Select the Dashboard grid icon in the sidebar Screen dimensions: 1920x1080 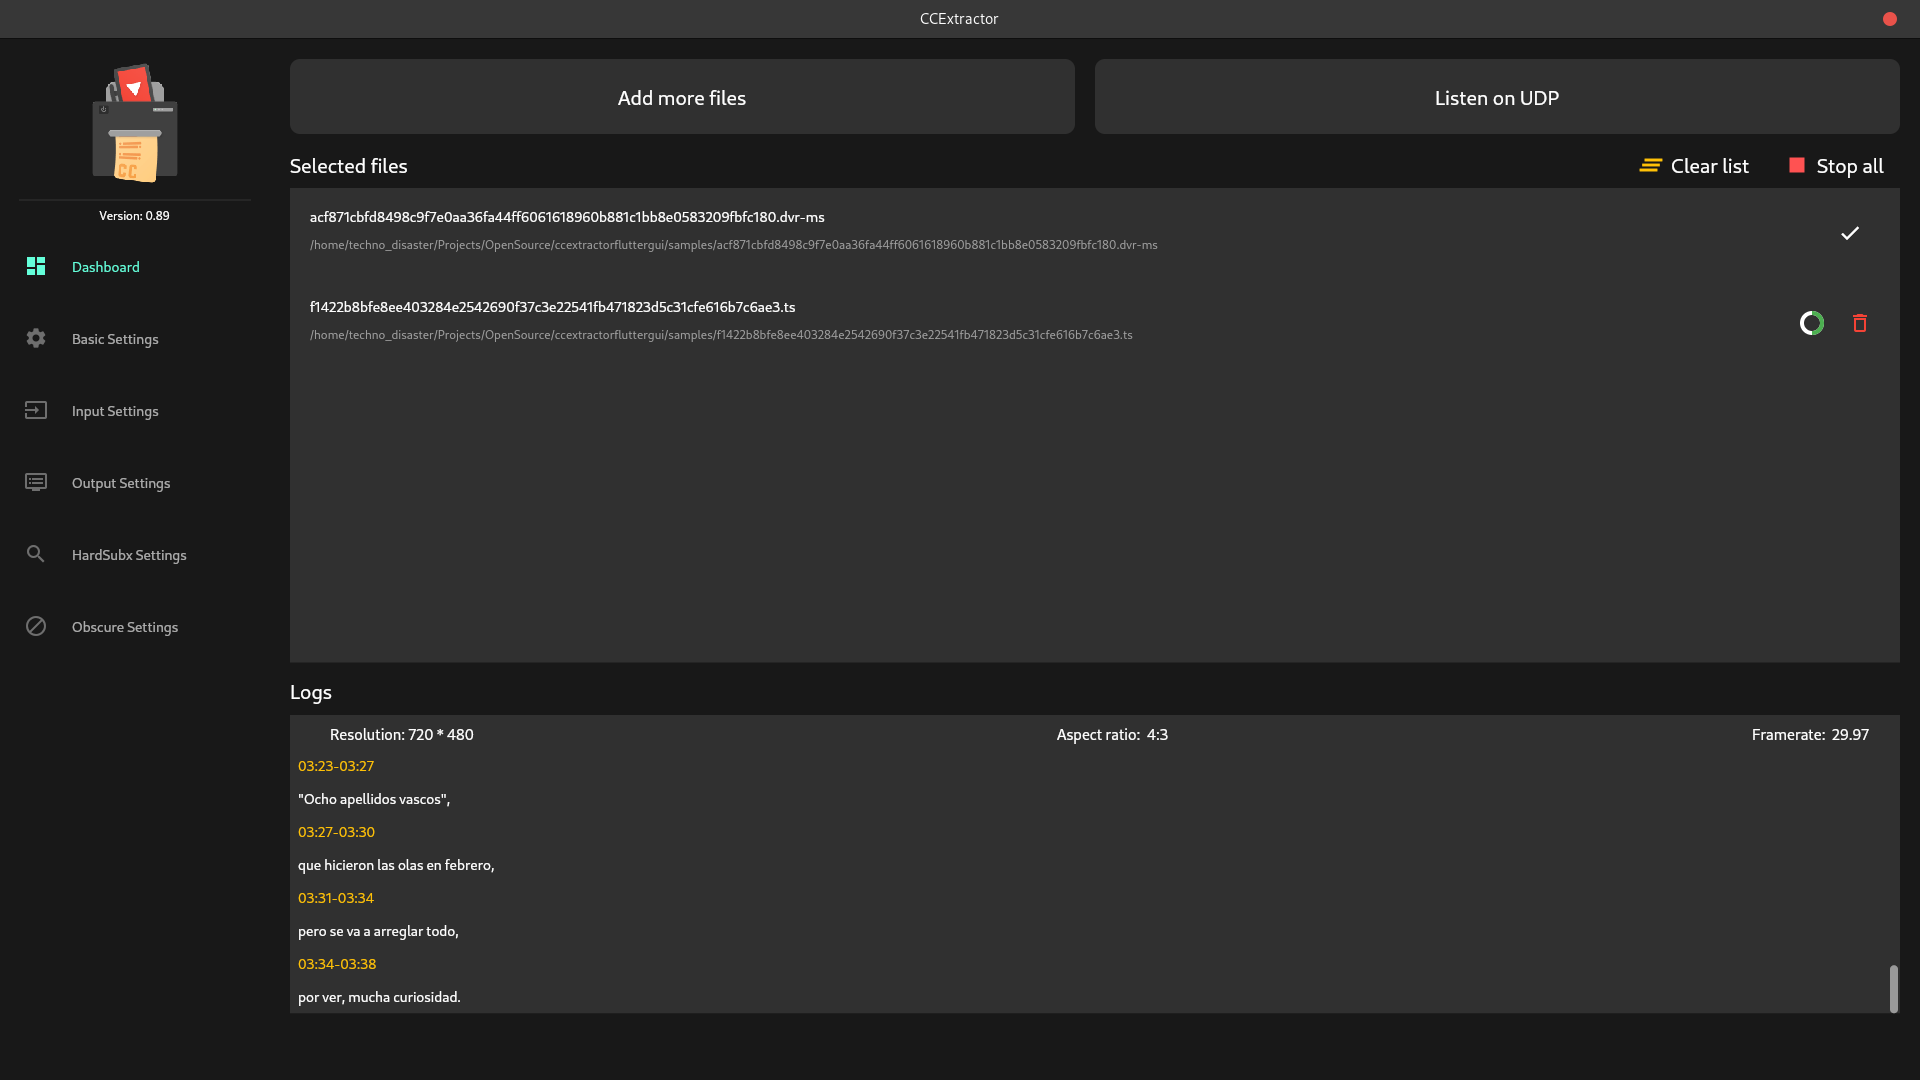36,266
